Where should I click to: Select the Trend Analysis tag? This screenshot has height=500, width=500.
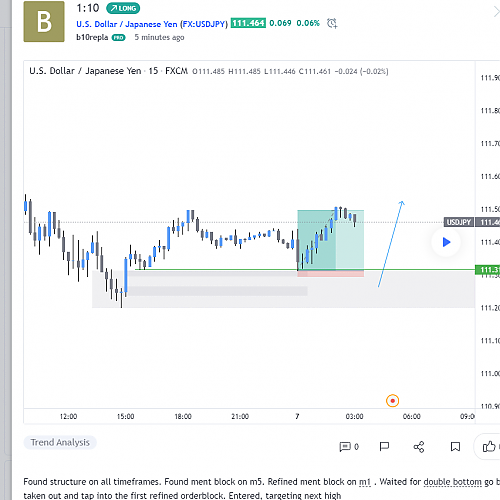[x=60, y=442]
